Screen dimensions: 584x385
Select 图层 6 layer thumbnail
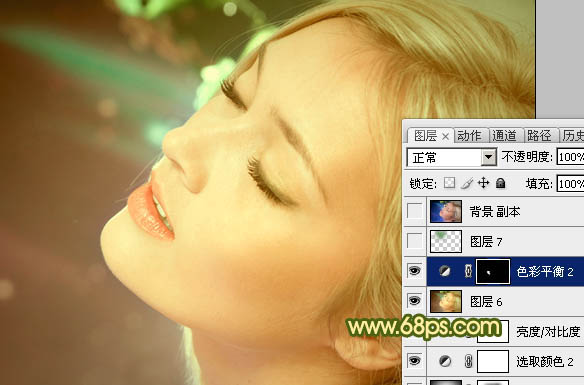(446, 301)
